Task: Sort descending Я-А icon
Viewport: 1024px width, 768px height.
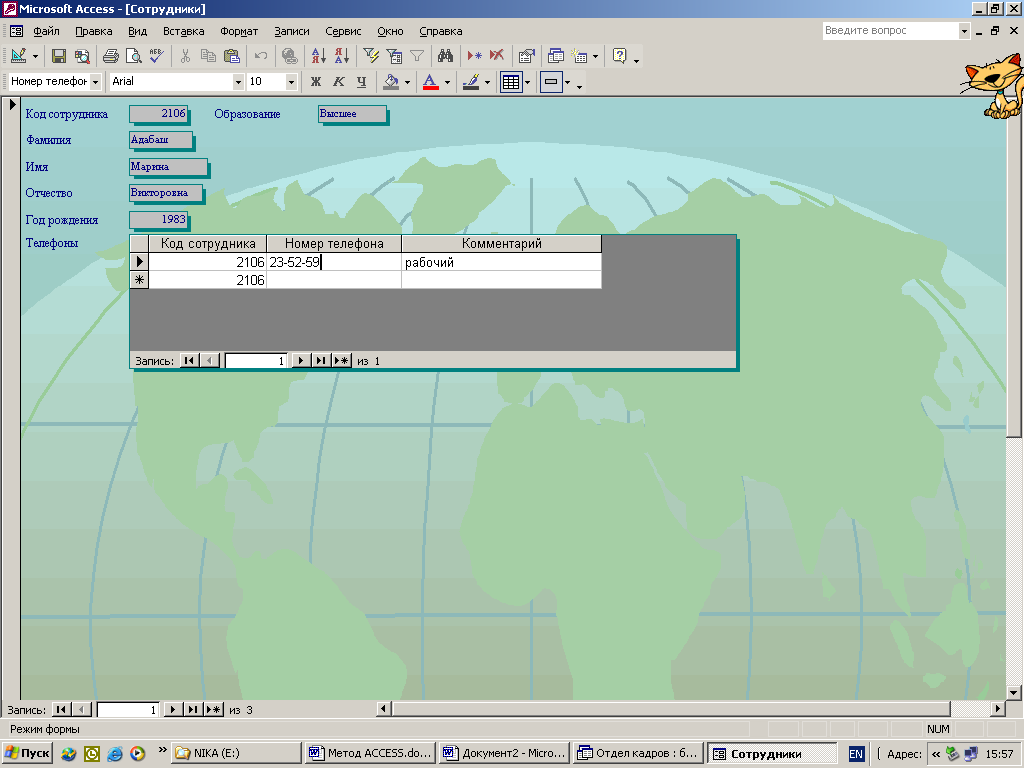Action: click(342, 56)
